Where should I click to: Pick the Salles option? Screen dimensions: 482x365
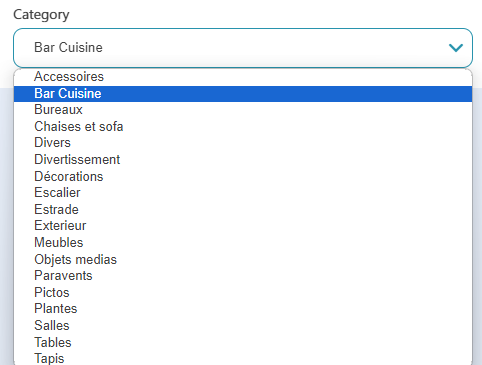pos(243,325)
